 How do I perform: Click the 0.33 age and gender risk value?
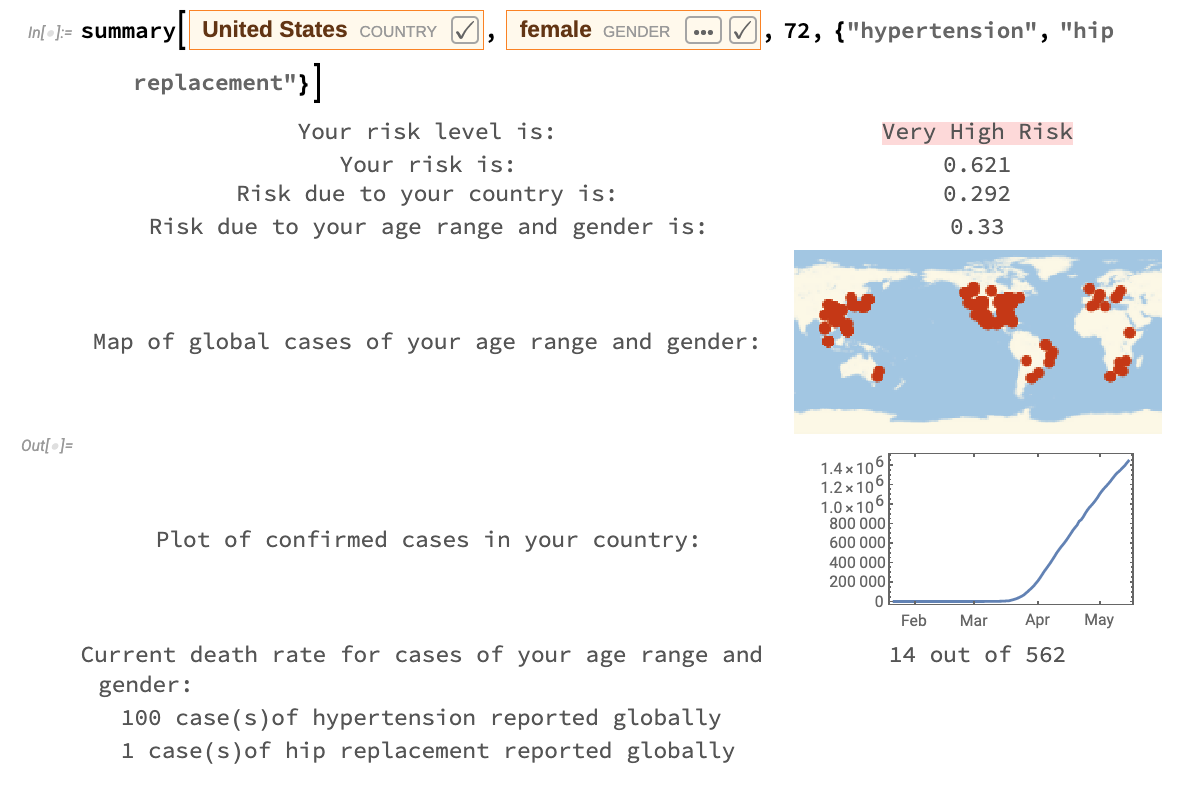click(976, 227)
